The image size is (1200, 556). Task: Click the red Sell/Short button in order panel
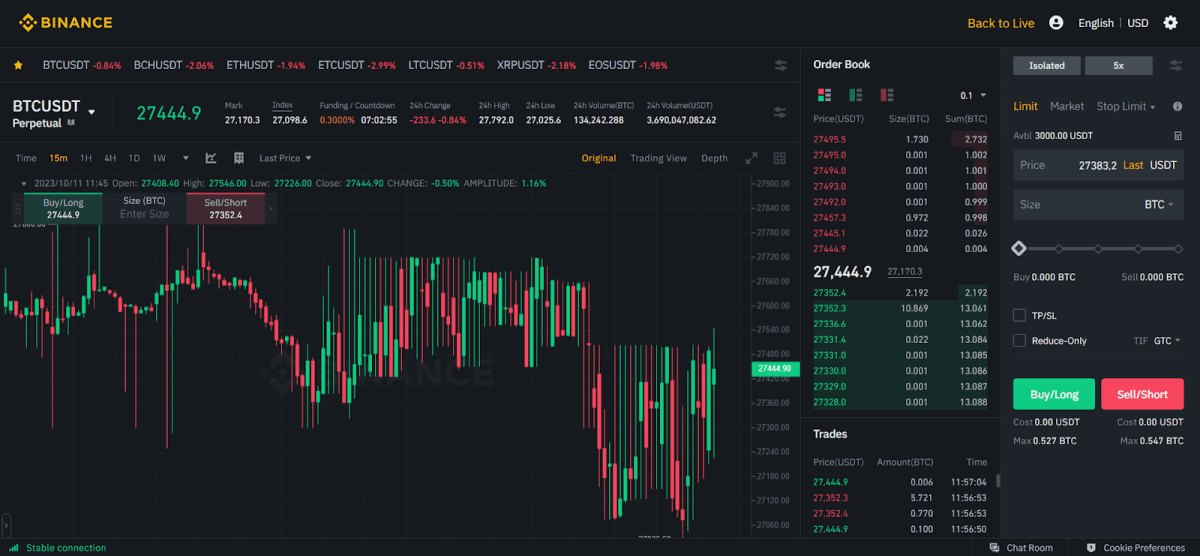(x=1142, y=394)
